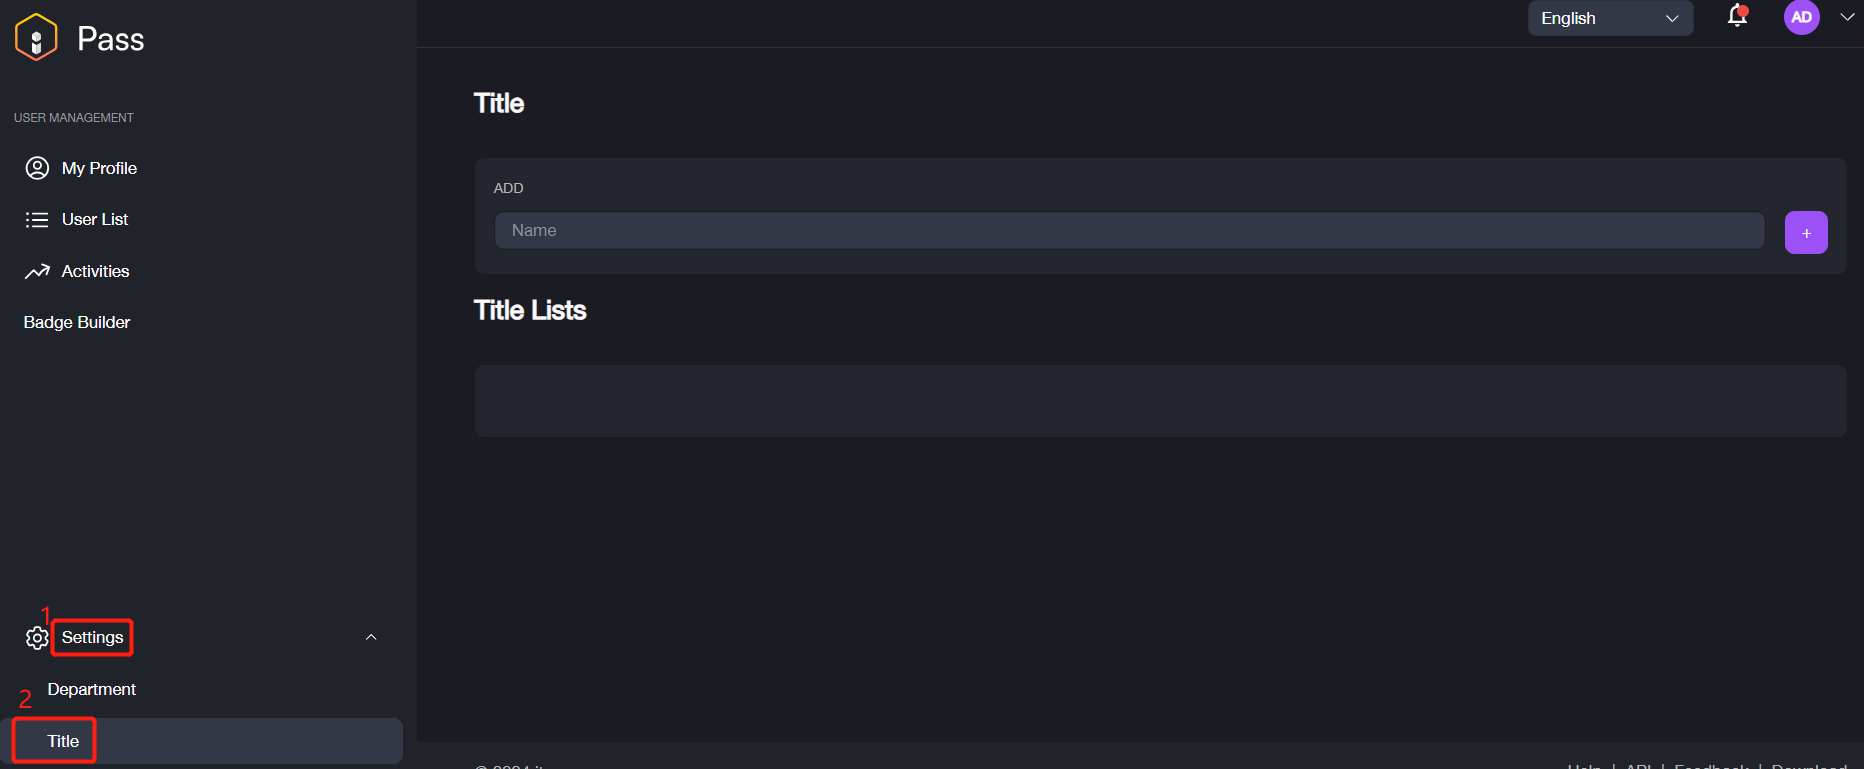
Task: Click the My Profile user icon
Action: point(37,168)
